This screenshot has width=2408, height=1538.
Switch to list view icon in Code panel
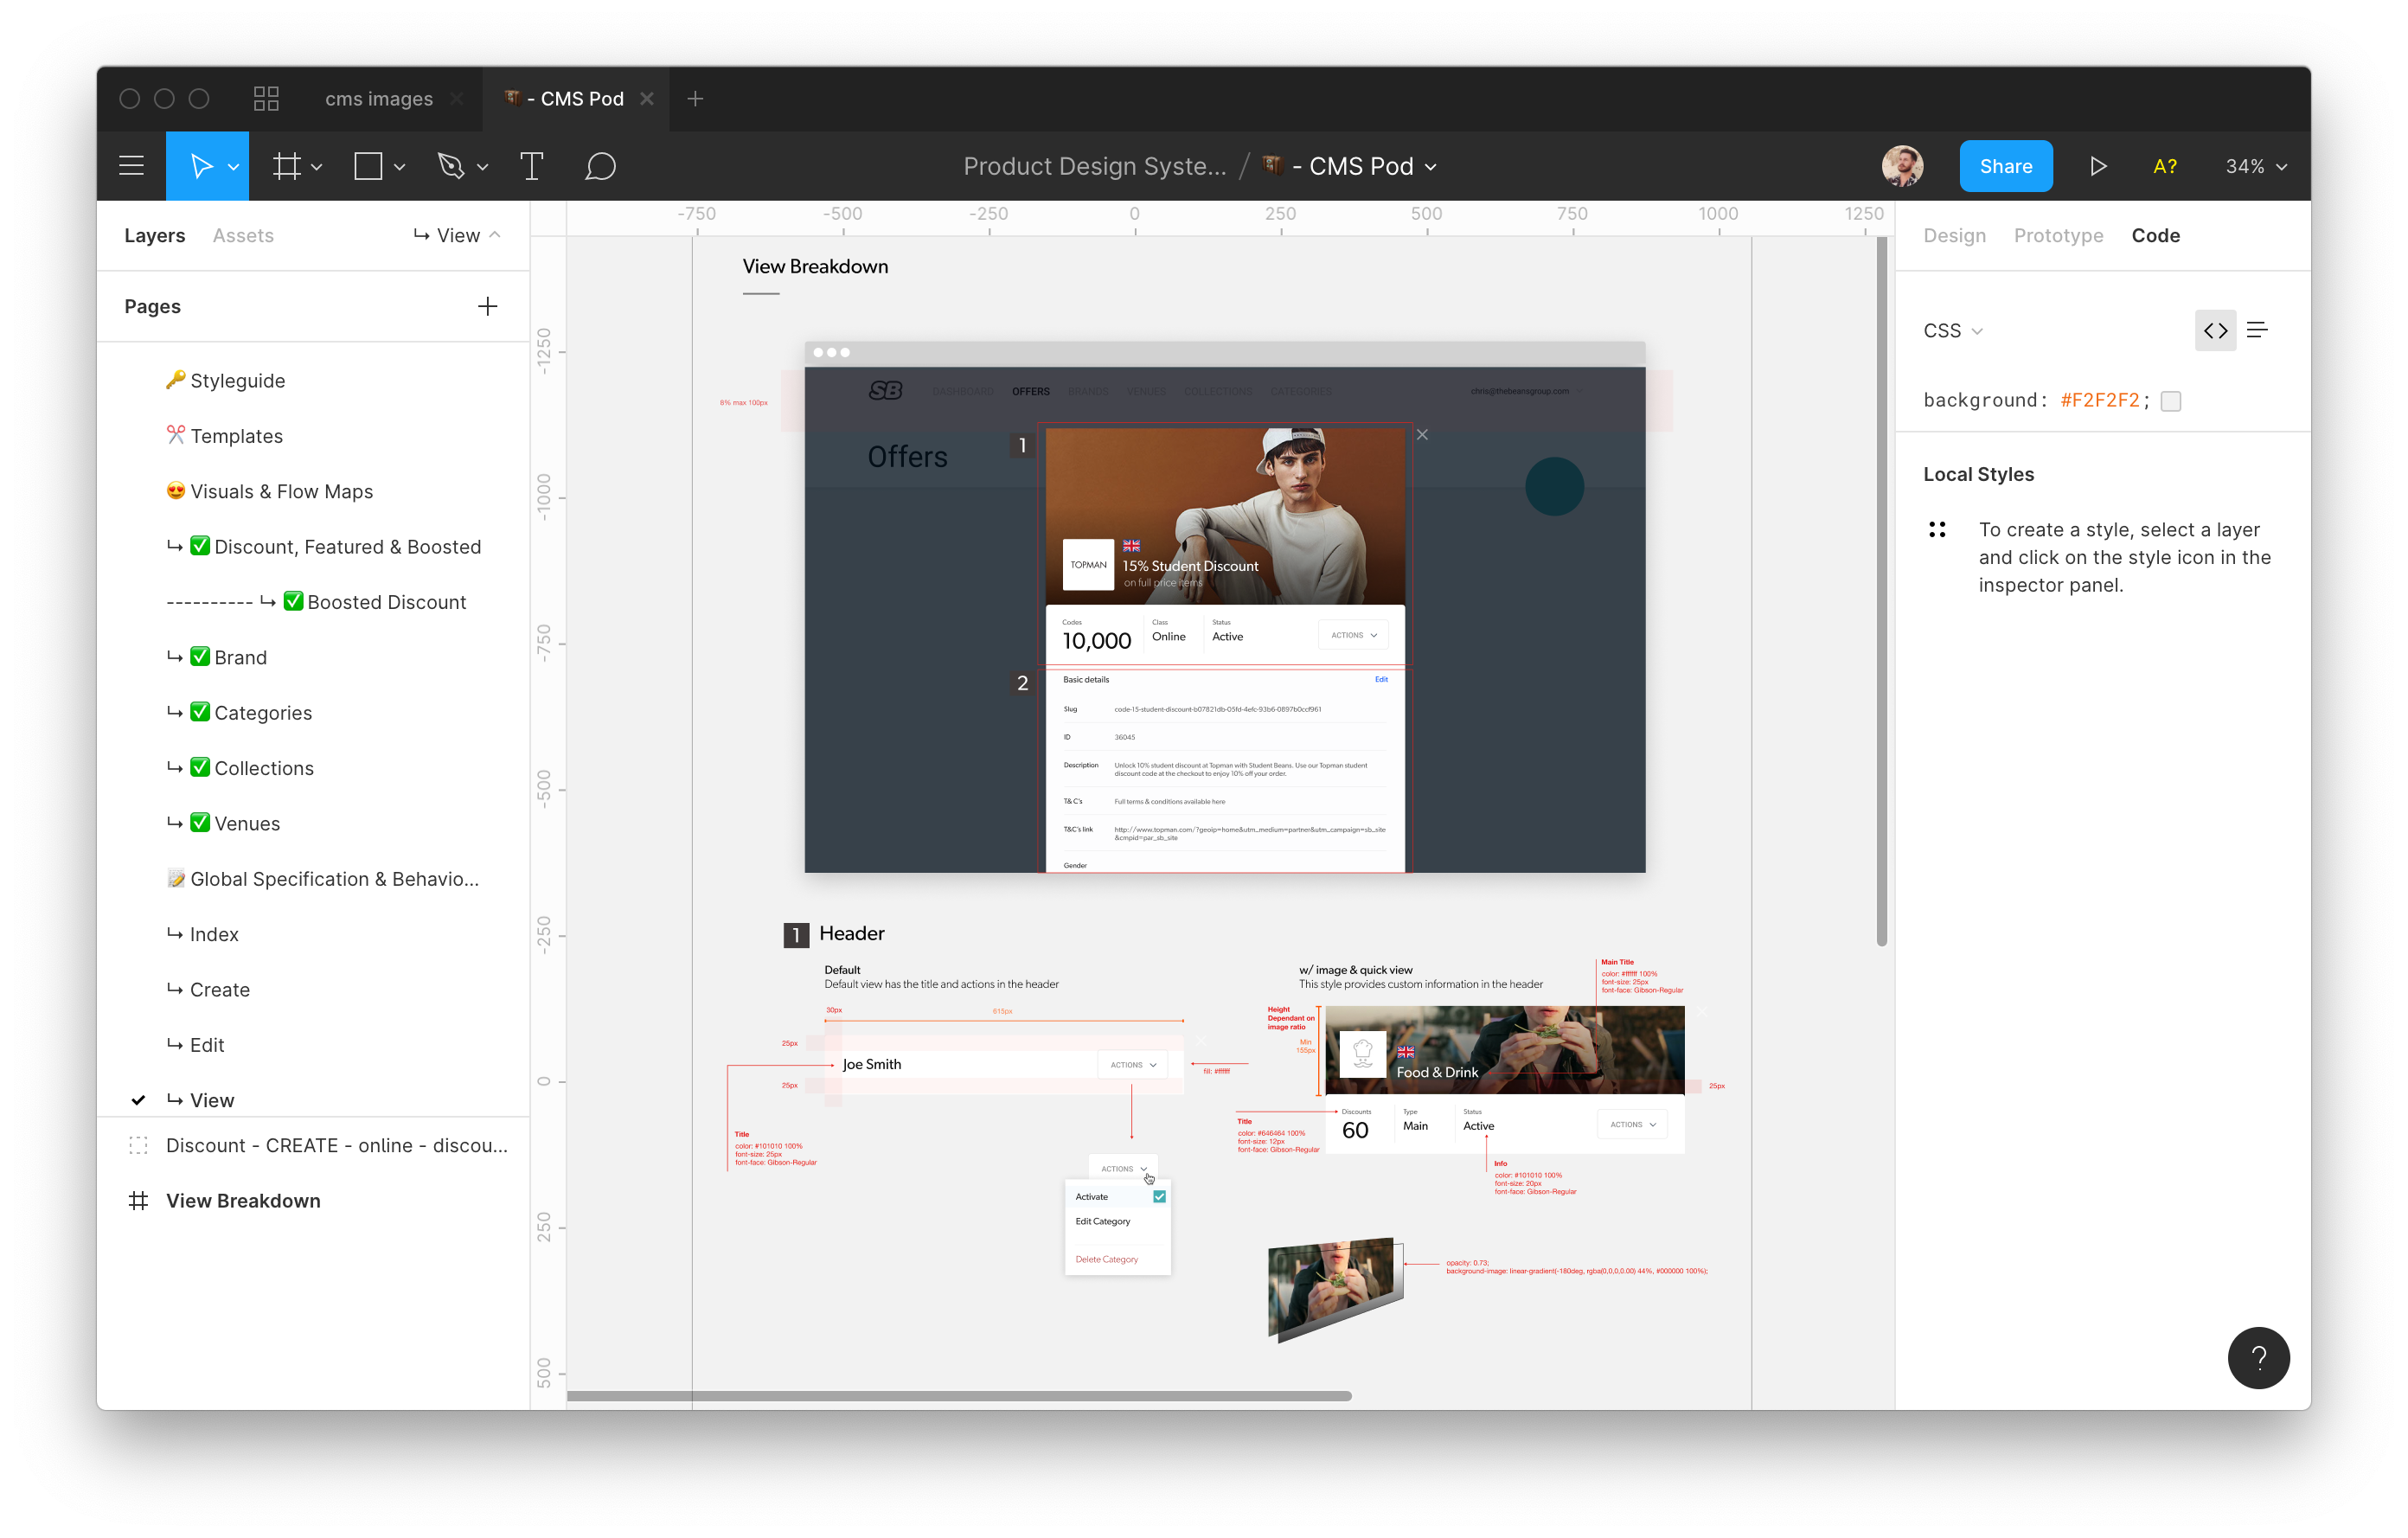click(2257, 330)
